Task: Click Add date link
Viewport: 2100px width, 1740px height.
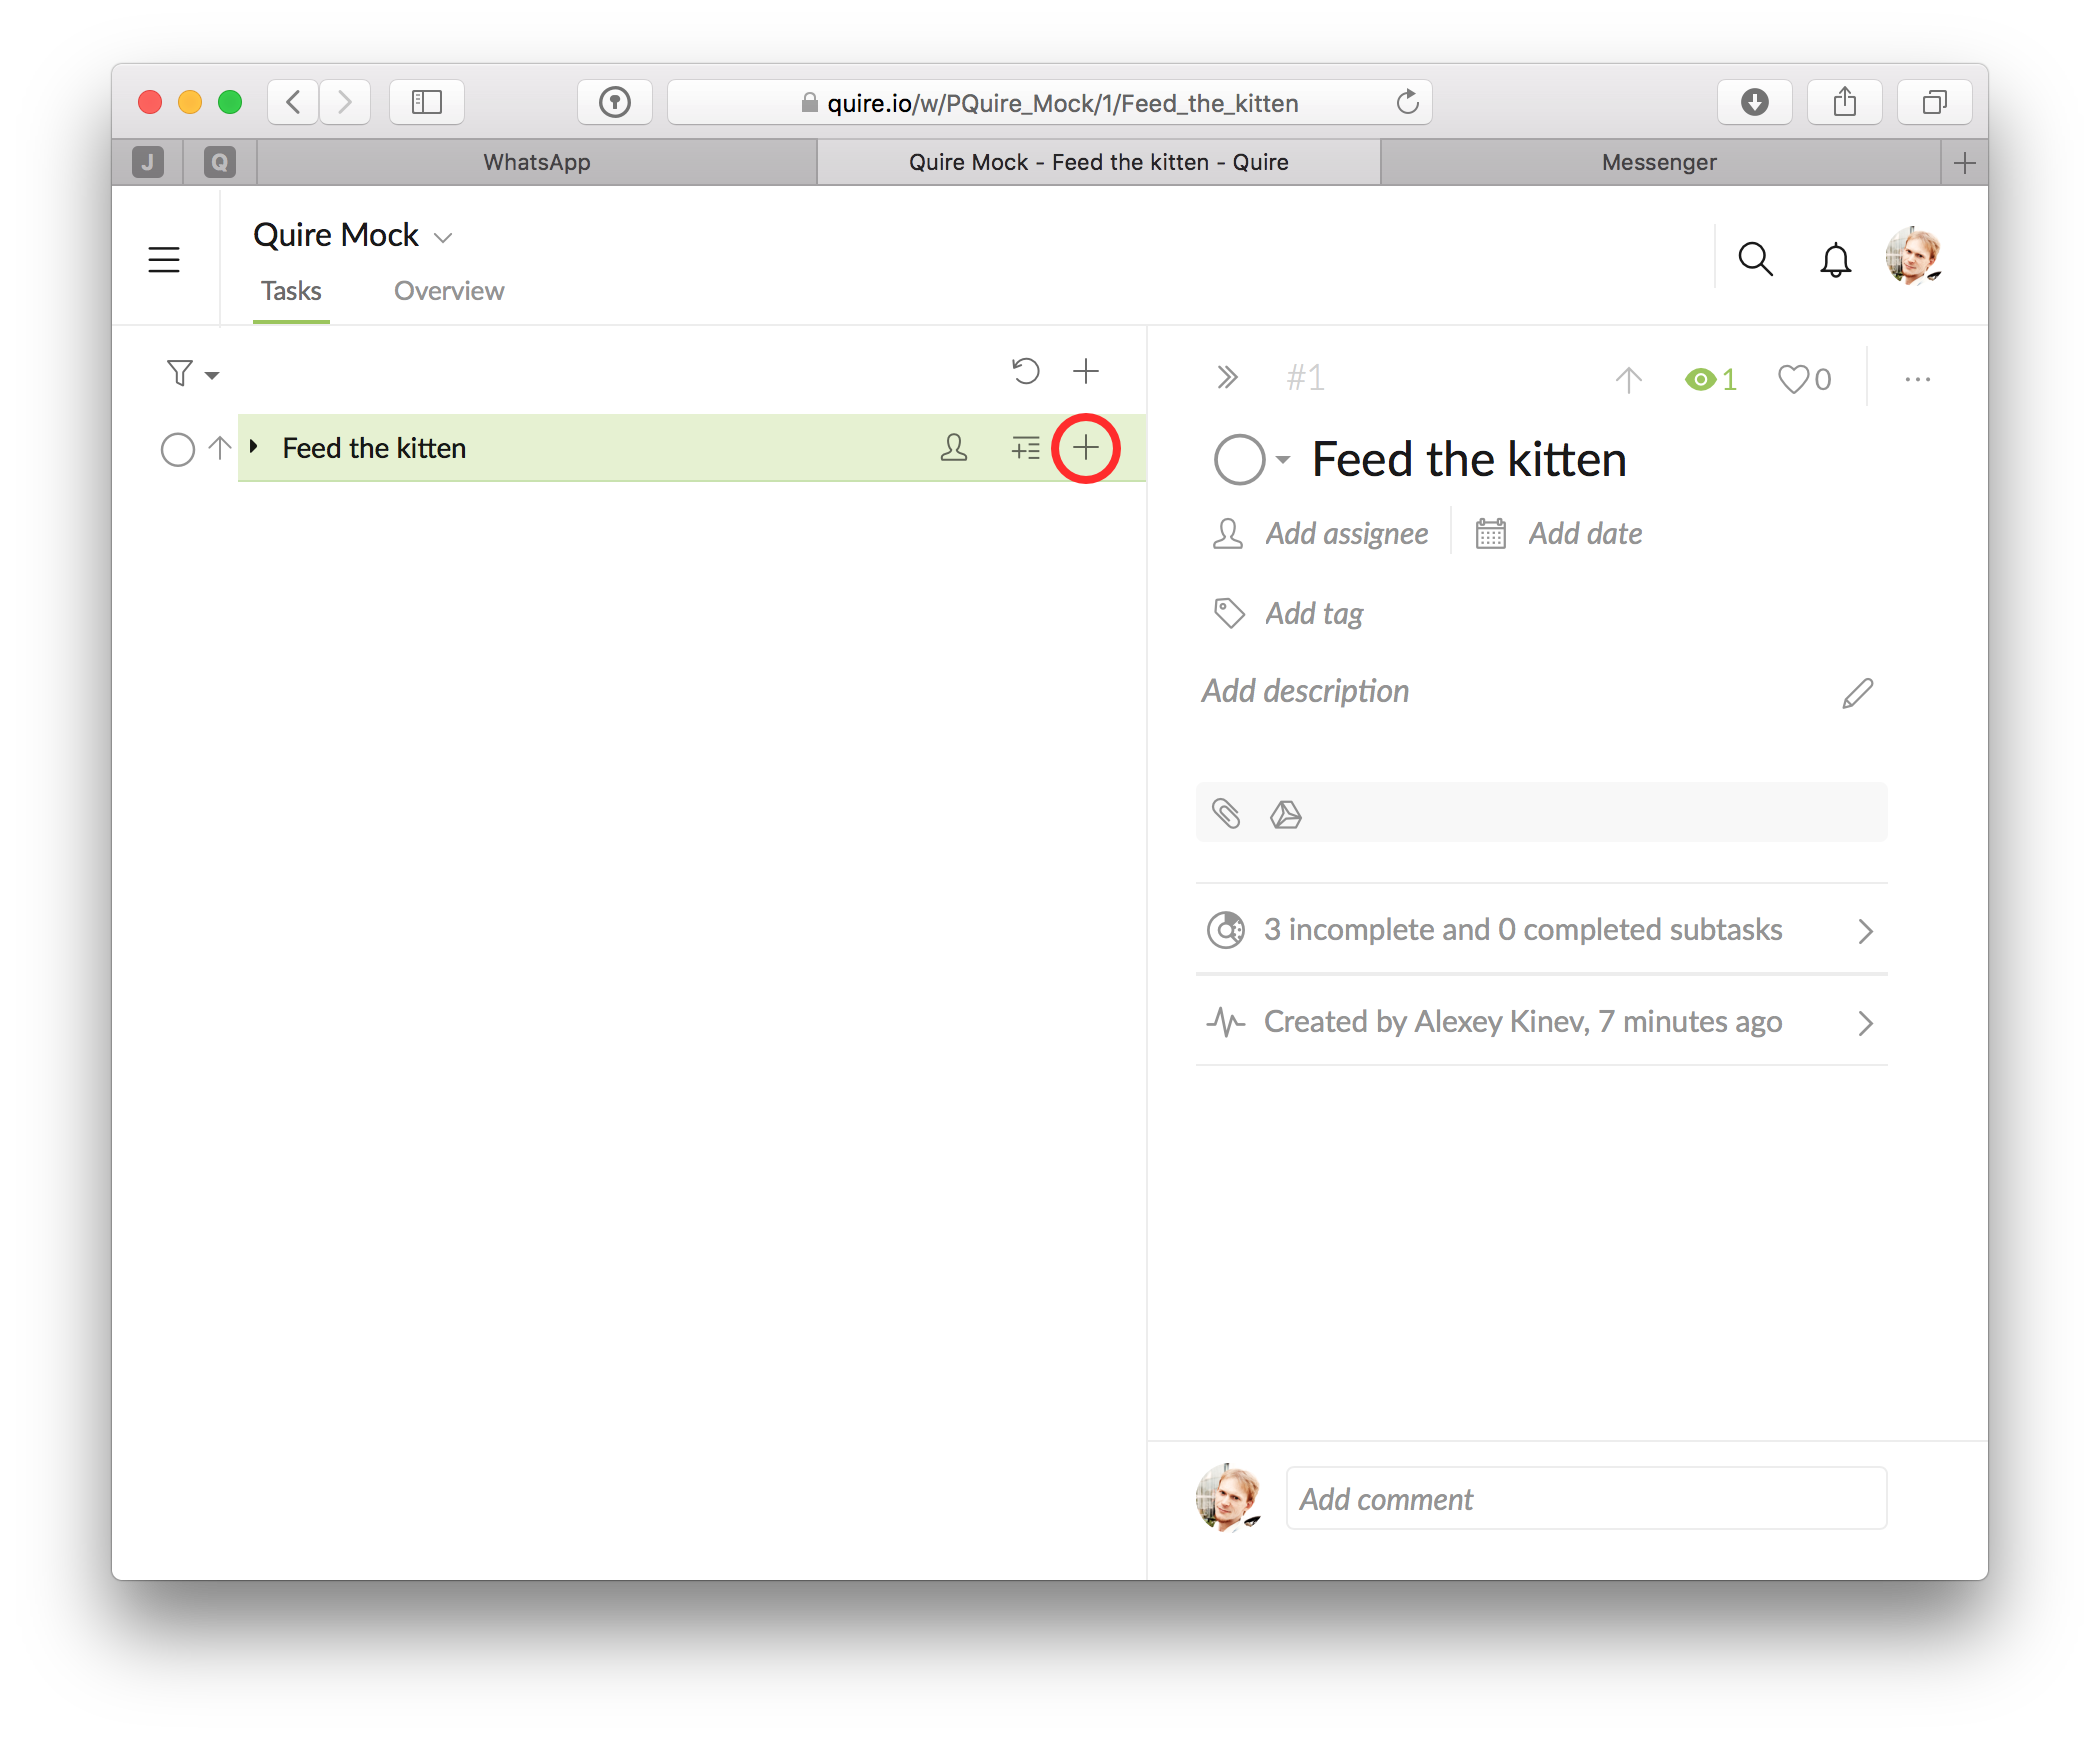Action: click(x=1585, y=534)
